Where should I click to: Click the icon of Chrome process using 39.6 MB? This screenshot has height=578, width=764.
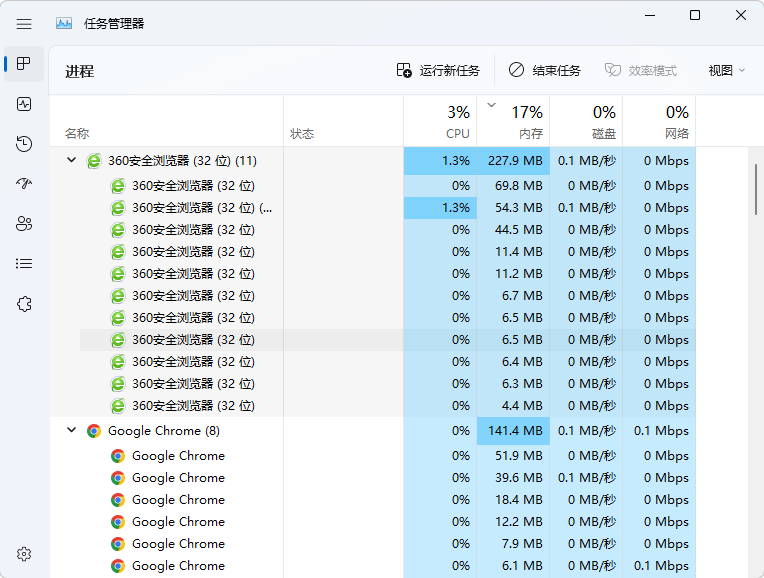tap(117, 478)
